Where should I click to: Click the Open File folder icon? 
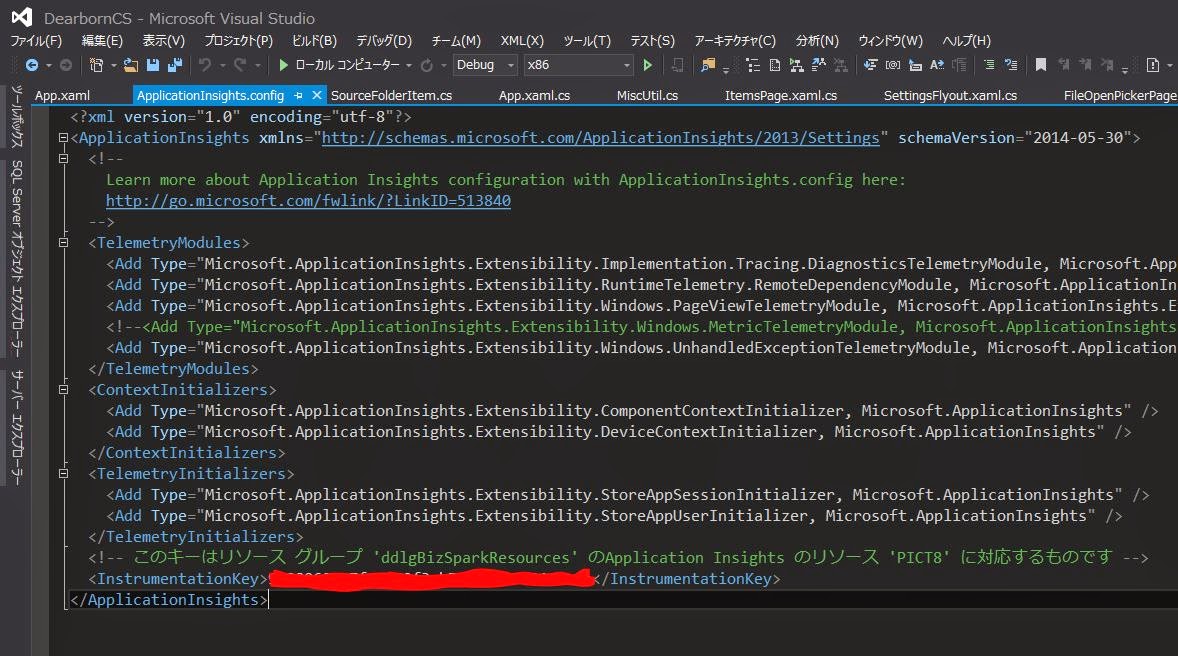[131, 65]
